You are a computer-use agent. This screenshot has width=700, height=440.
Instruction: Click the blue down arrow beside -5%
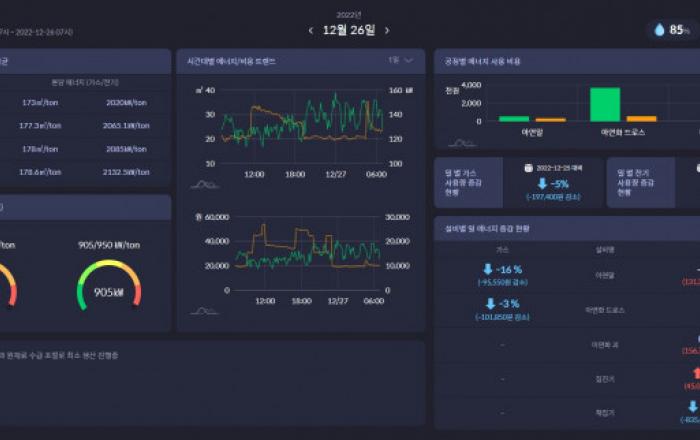(x=543, y=184)
